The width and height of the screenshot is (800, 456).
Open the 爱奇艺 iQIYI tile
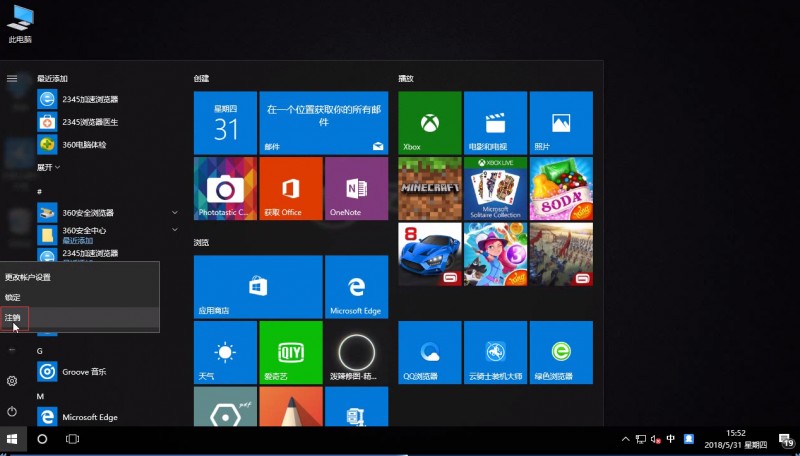[291, 352]
